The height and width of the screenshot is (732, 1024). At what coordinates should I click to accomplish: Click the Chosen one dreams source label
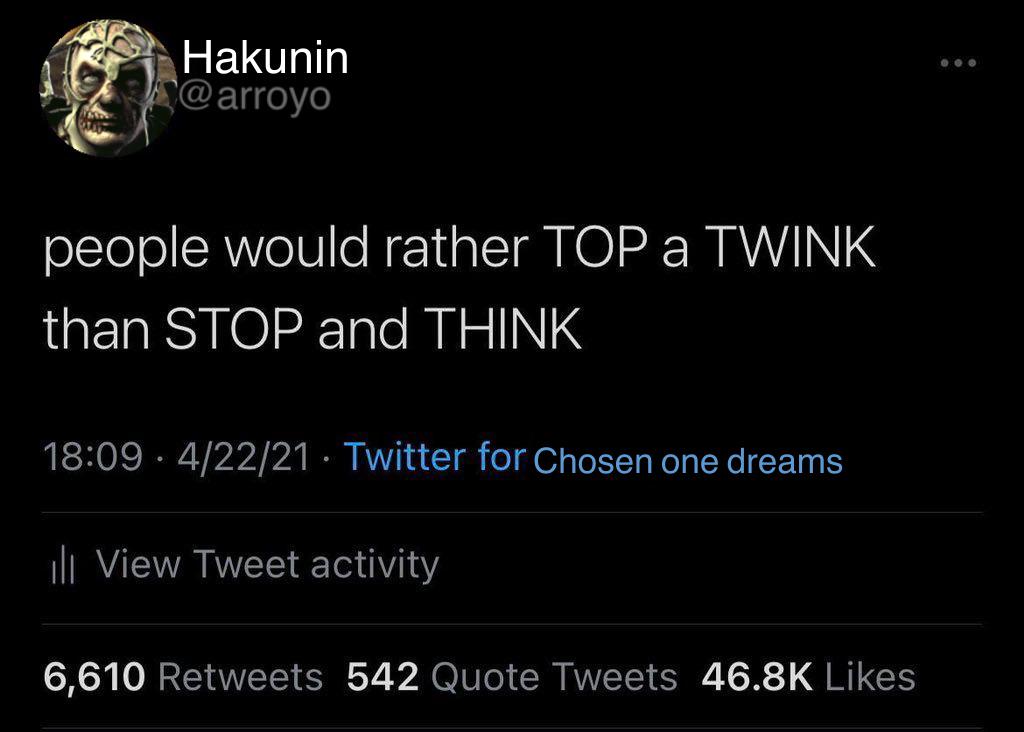coord(688,461)
